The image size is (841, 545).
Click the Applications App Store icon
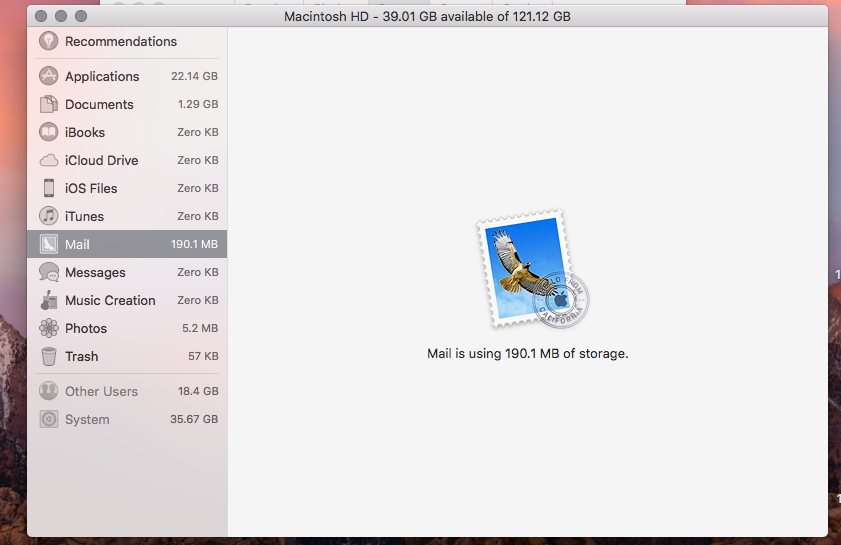coord(48,76)
